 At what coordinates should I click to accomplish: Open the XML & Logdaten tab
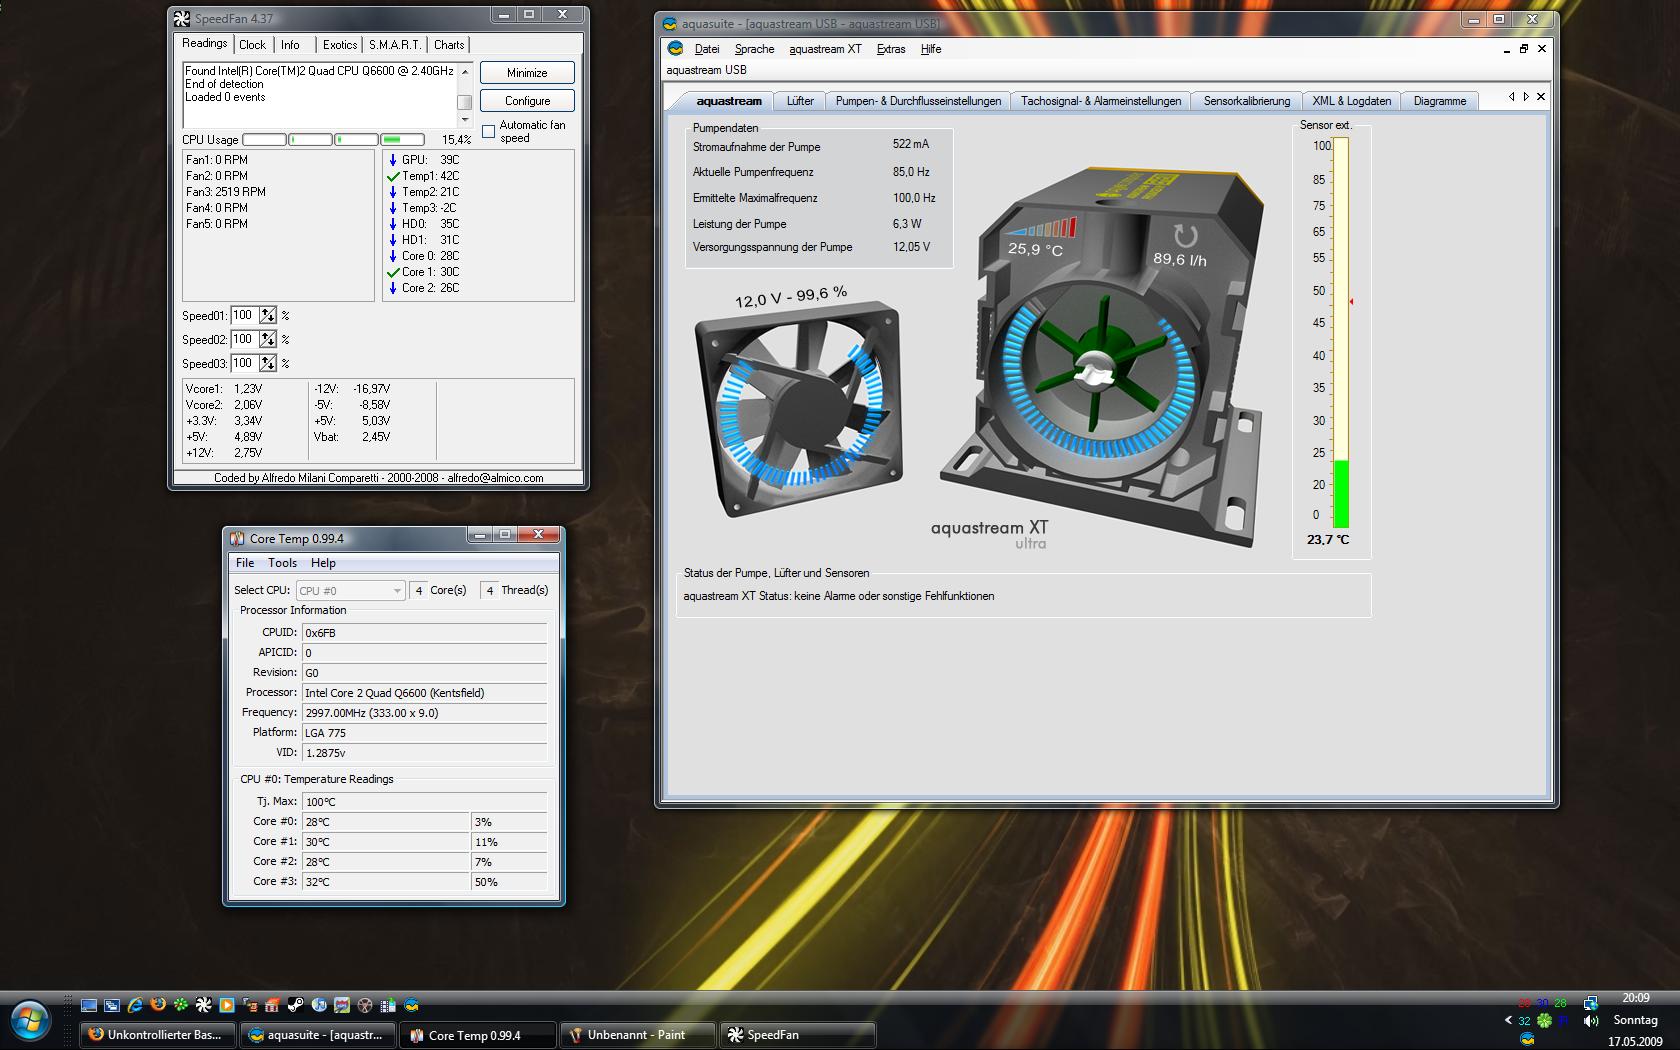pos(1351,101)
